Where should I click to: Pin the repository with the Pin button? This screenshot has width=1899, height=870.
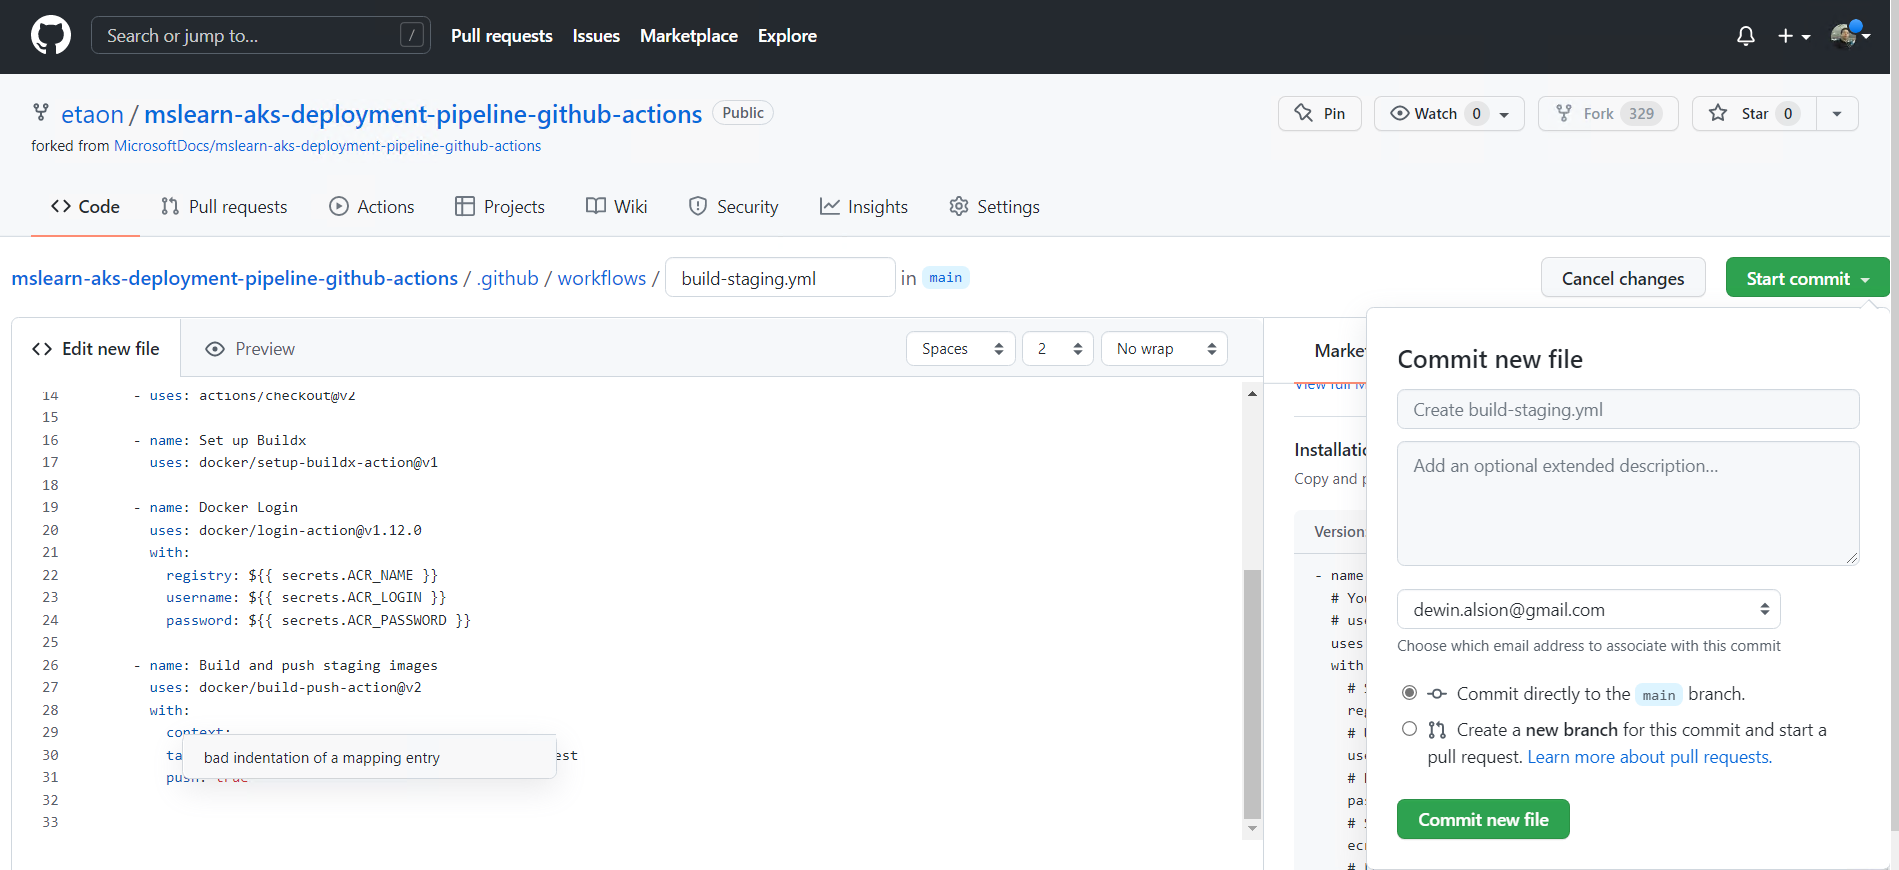point(1319,113)
